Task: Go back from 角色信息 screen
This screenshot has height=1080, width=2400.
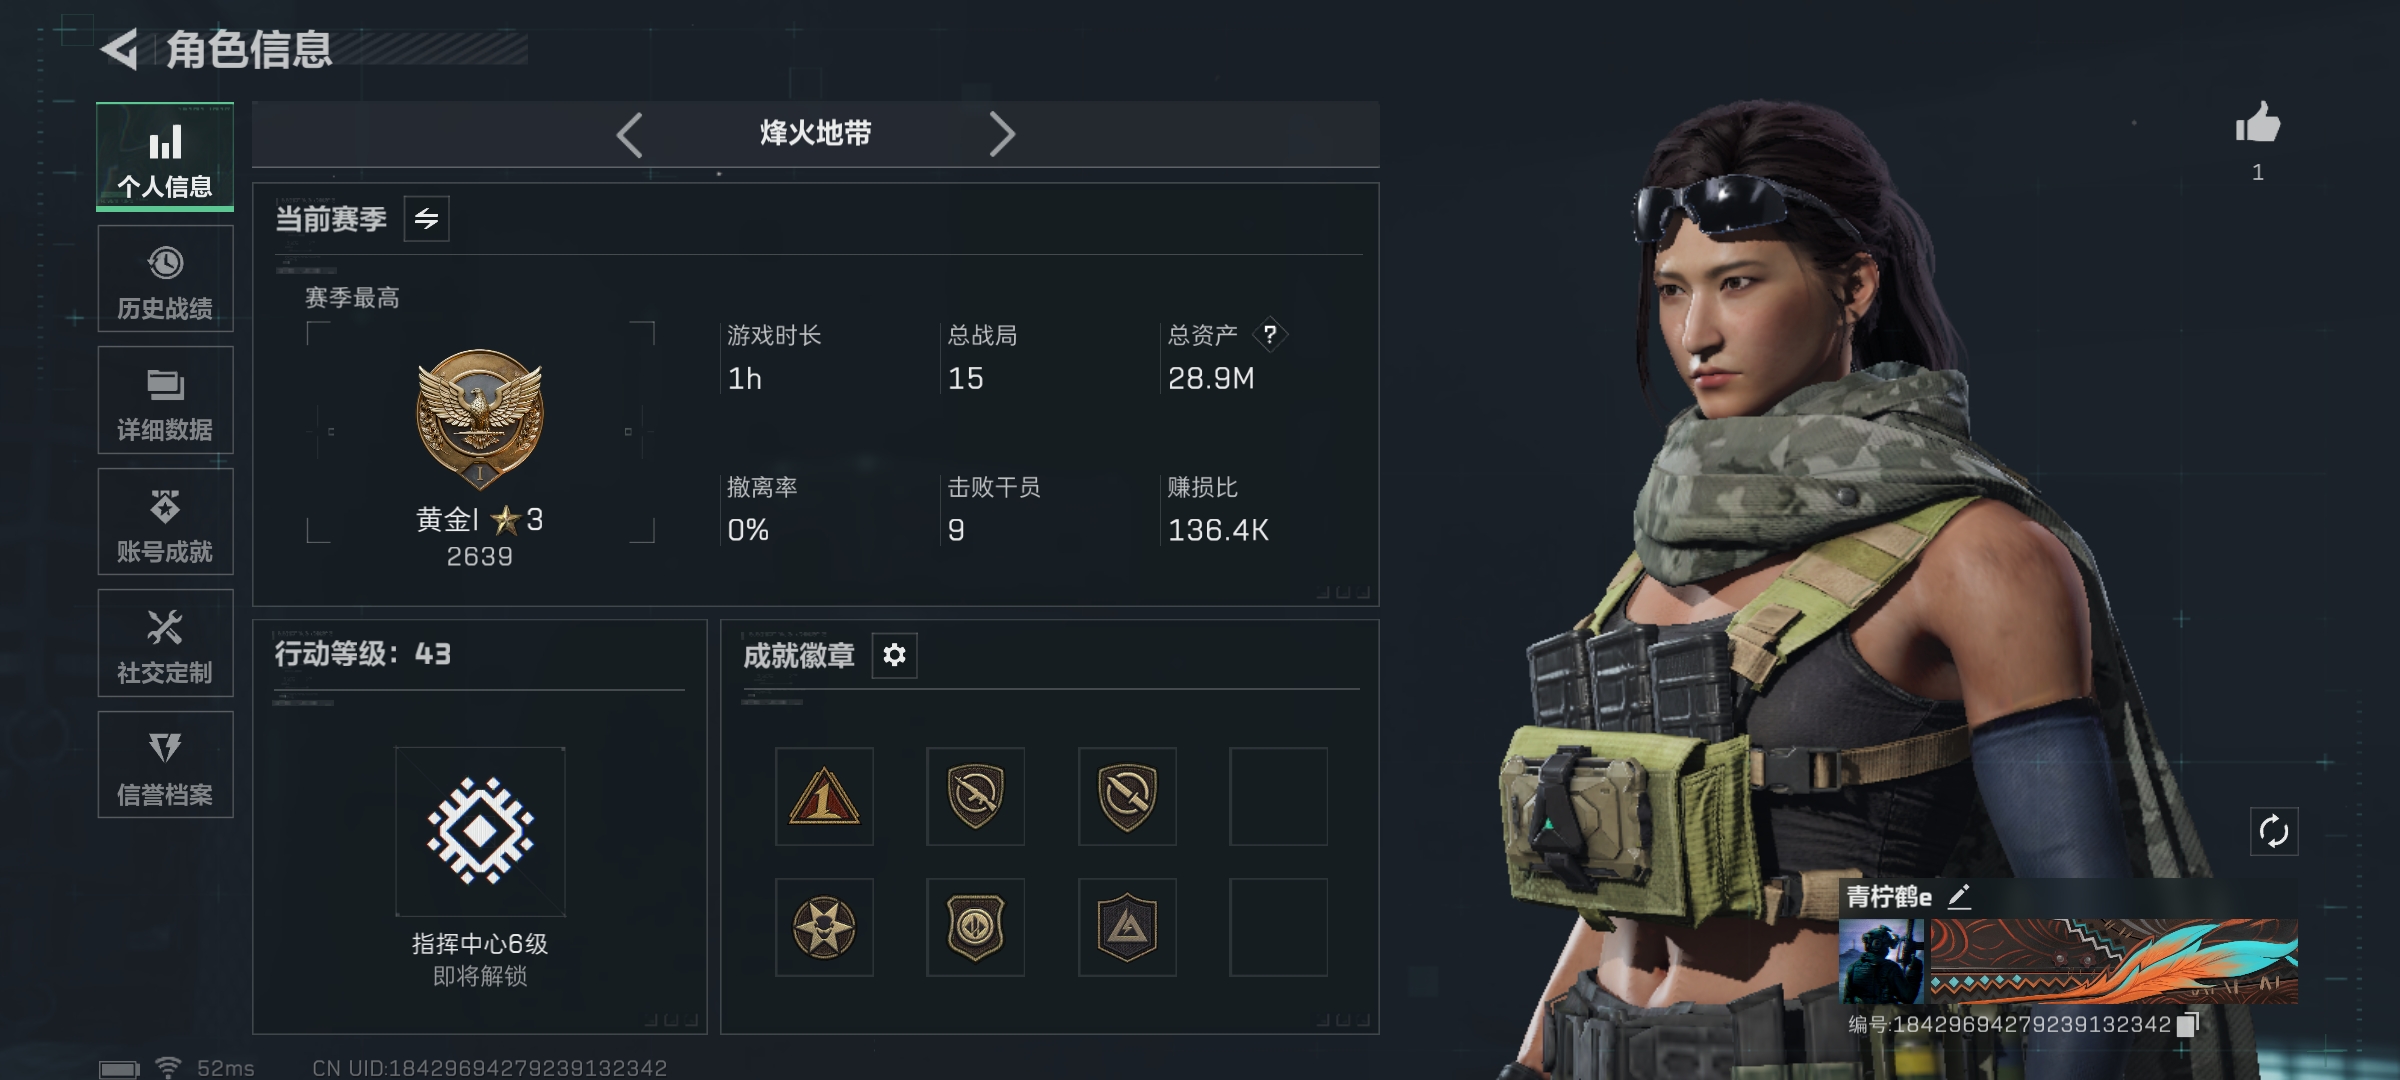Action: [x=120, y=49]
